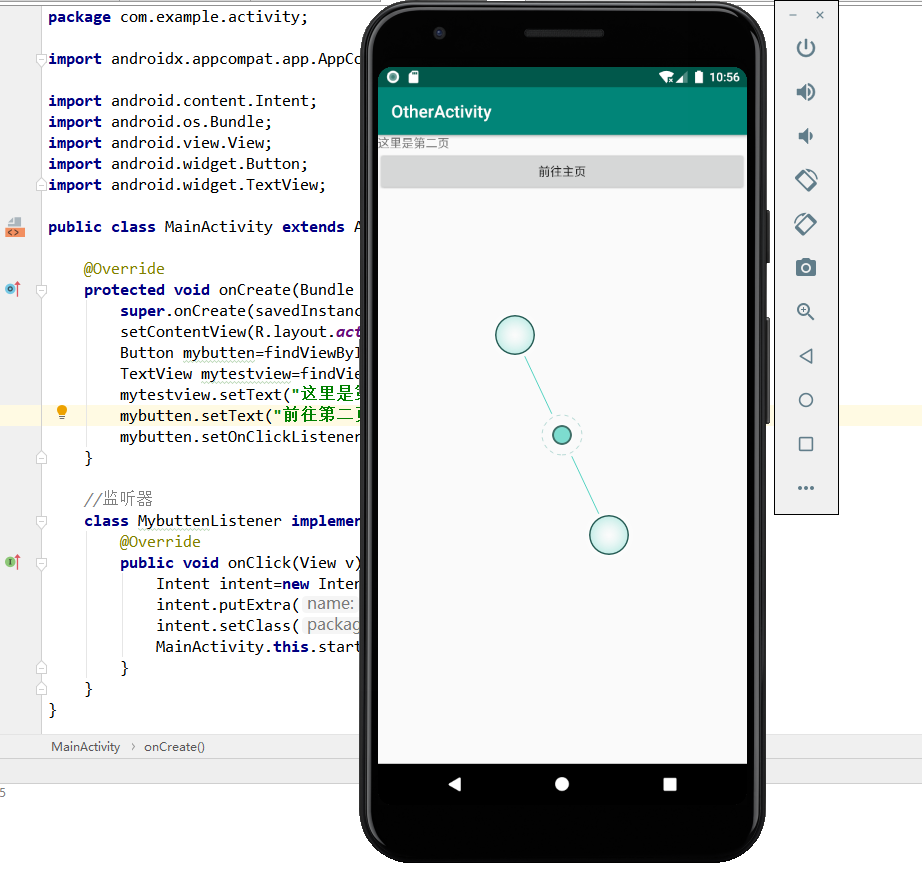The width and height of the screenshot is (922, 877).
Task: Collapse the onCreate method fold marker
Action: (41, 290)
